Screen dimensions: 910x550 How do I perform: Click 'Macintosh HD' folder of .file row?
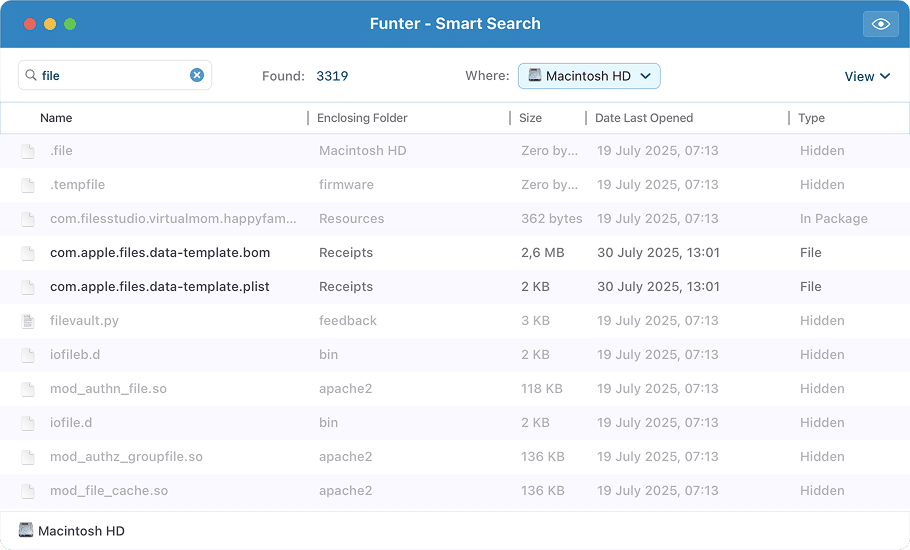[363, 150]
